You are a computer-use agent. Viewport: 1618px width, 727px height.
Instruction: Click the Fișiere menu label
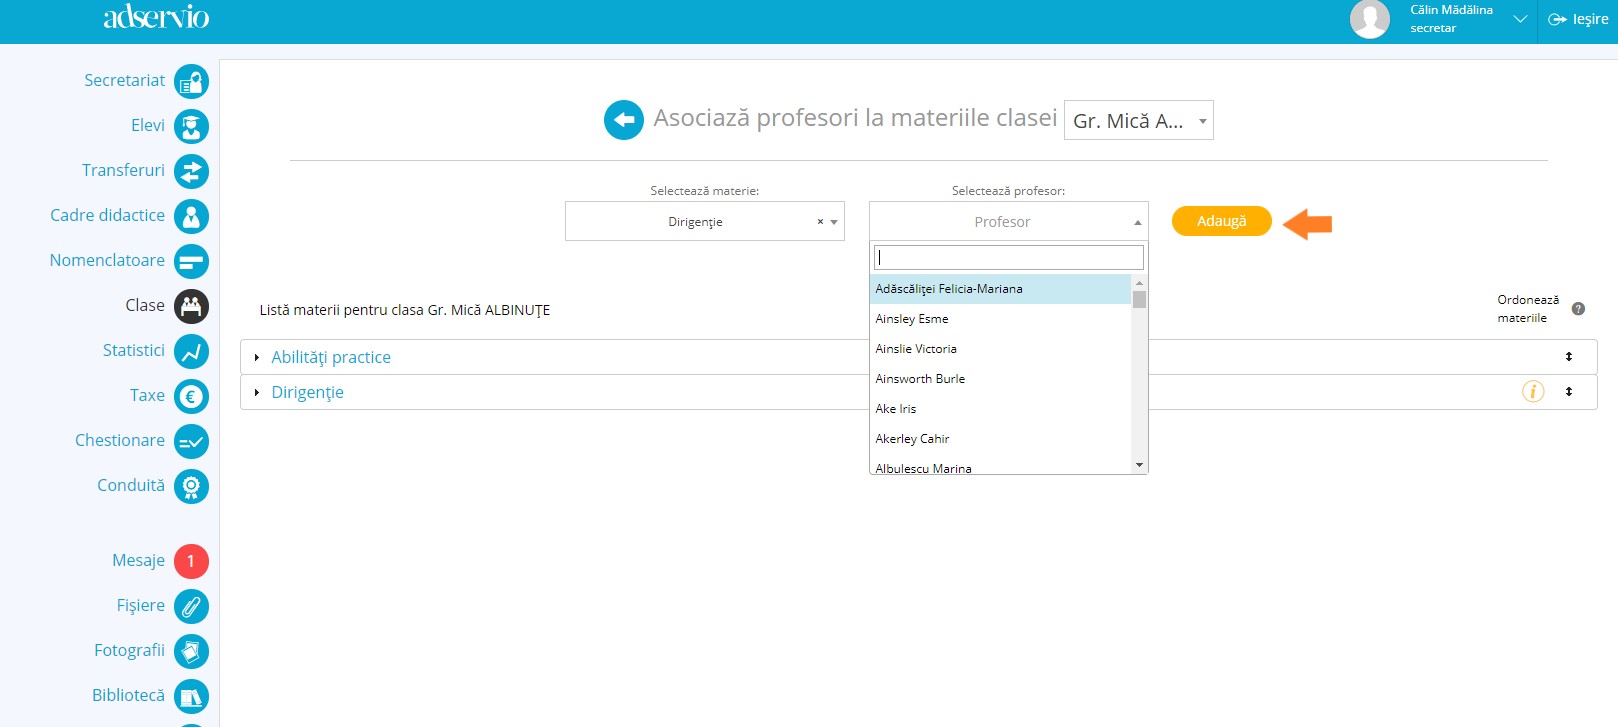(141, 605)
